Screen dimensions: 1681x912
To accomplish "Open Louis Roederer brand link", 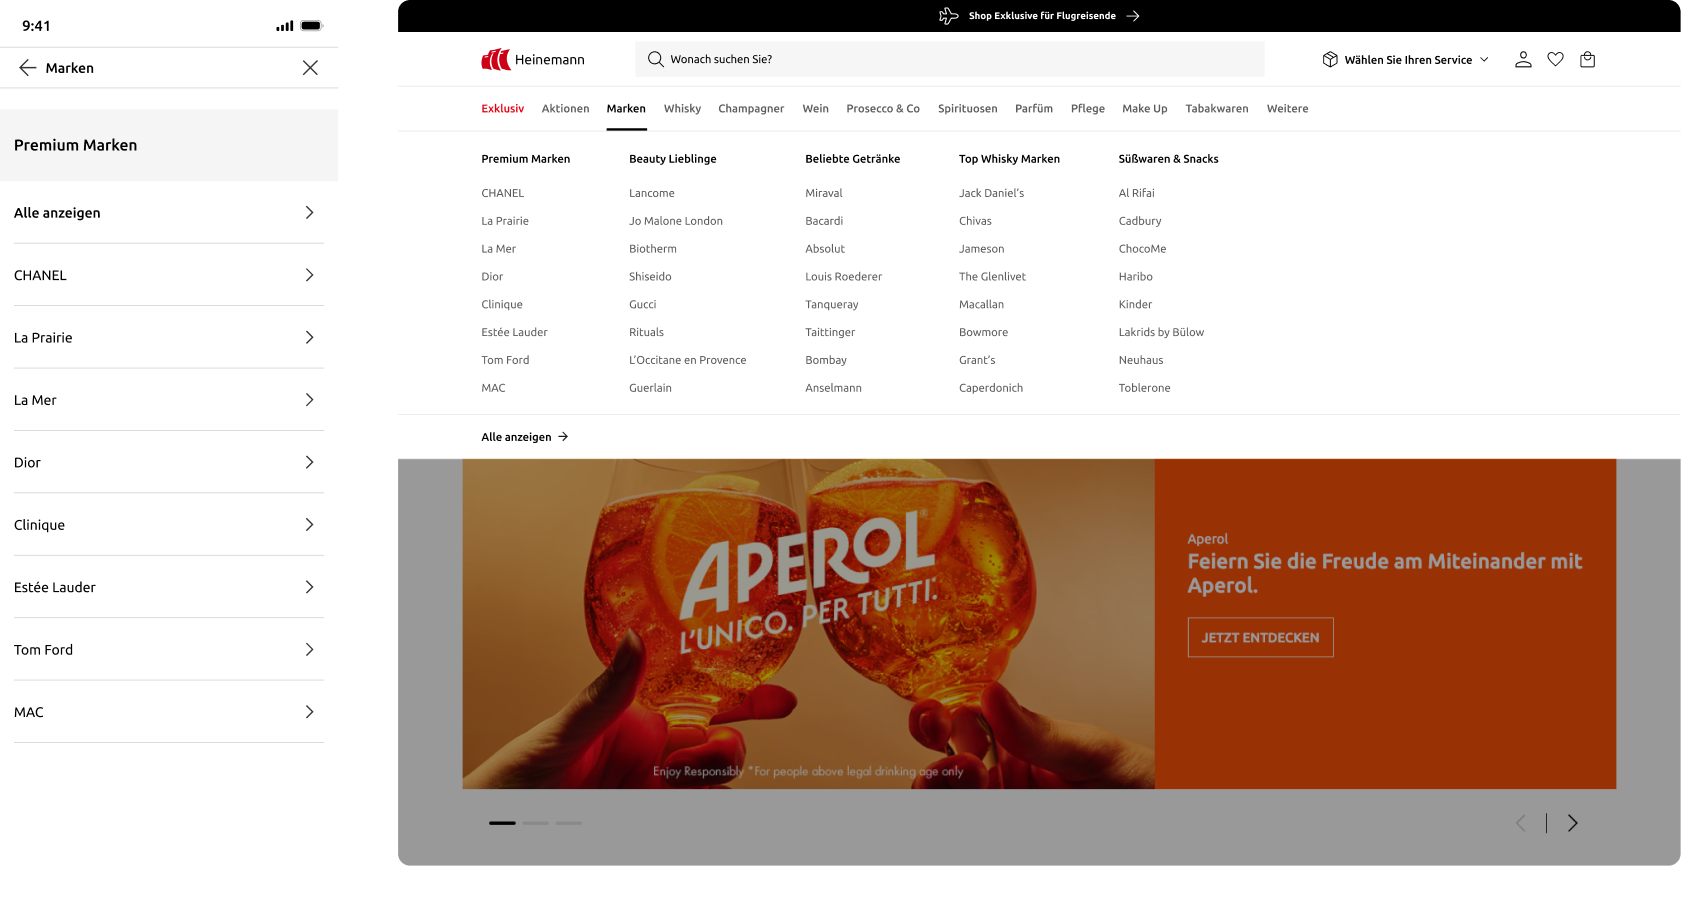I will (x=843, y=277).
